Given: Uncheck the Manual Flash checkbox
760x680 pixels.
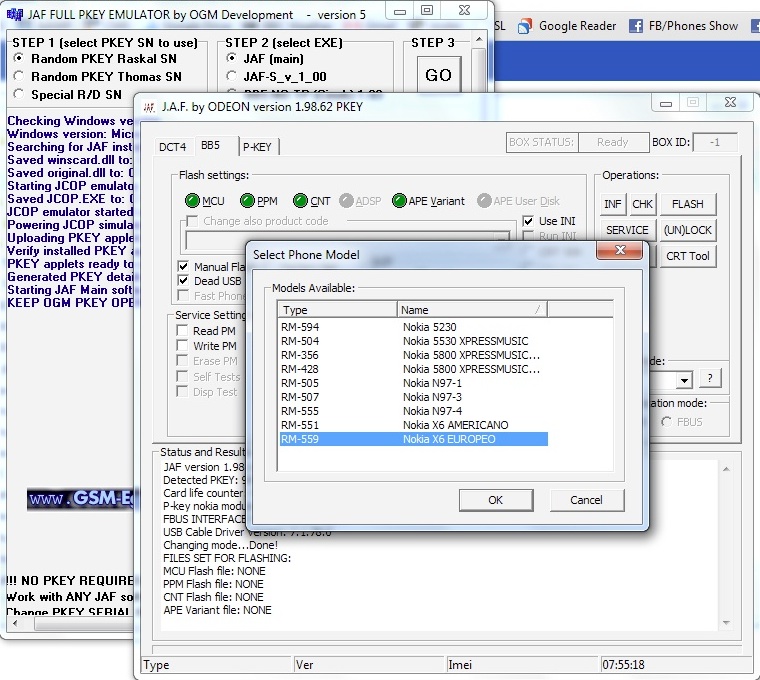Looking at the screenshot, I should click(183, 267).
